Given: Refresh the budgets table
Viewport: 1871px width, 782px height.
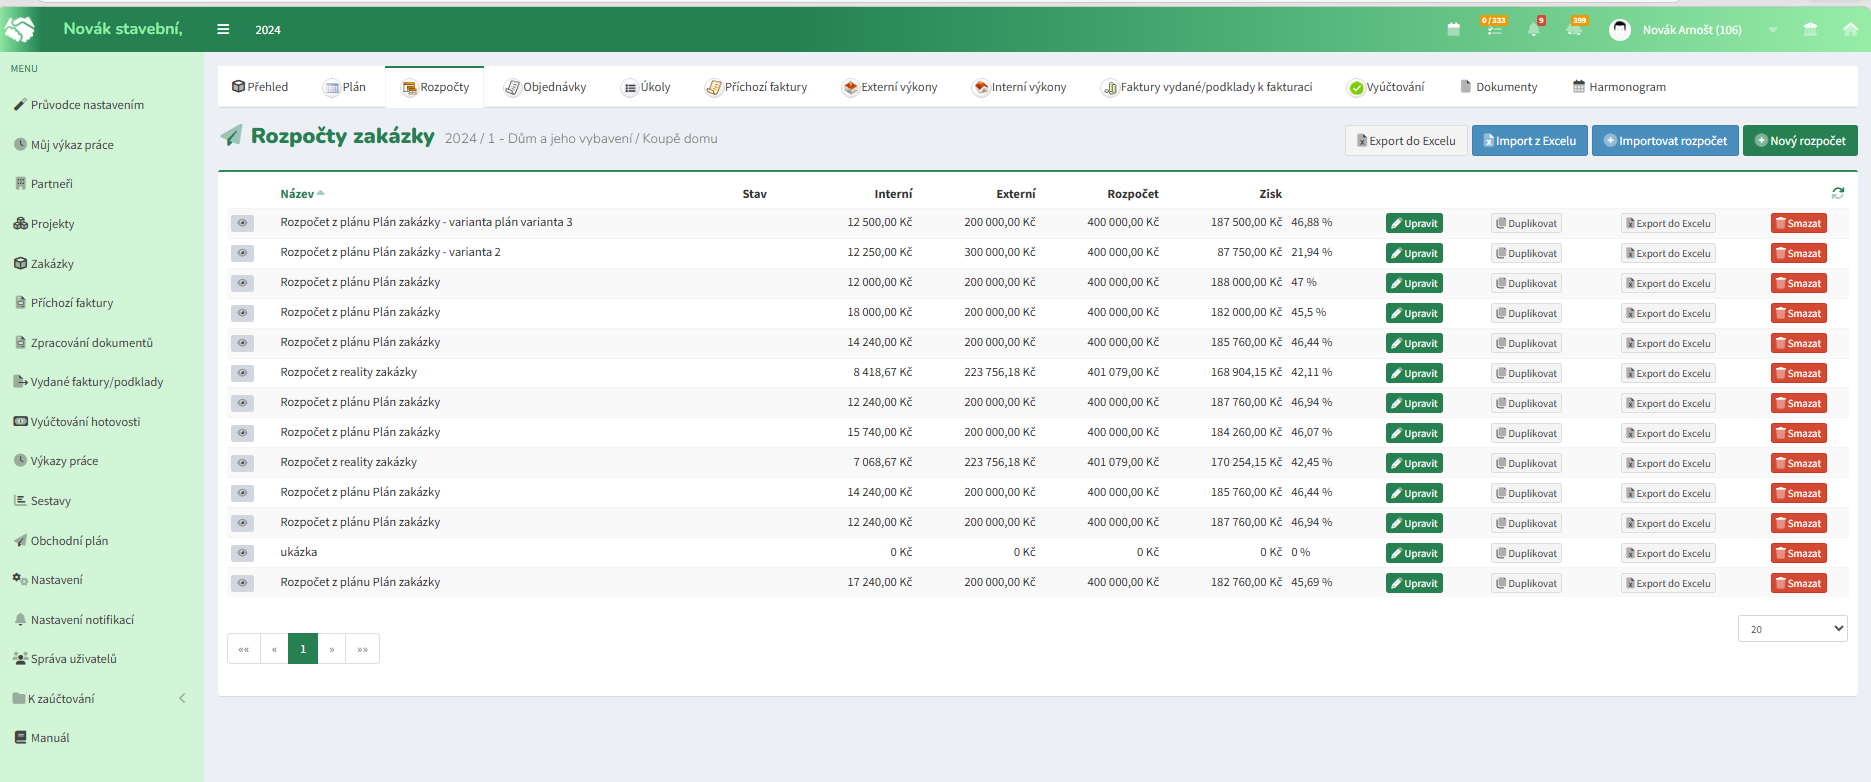Looking at the screenshot, I should [1838, 193].
